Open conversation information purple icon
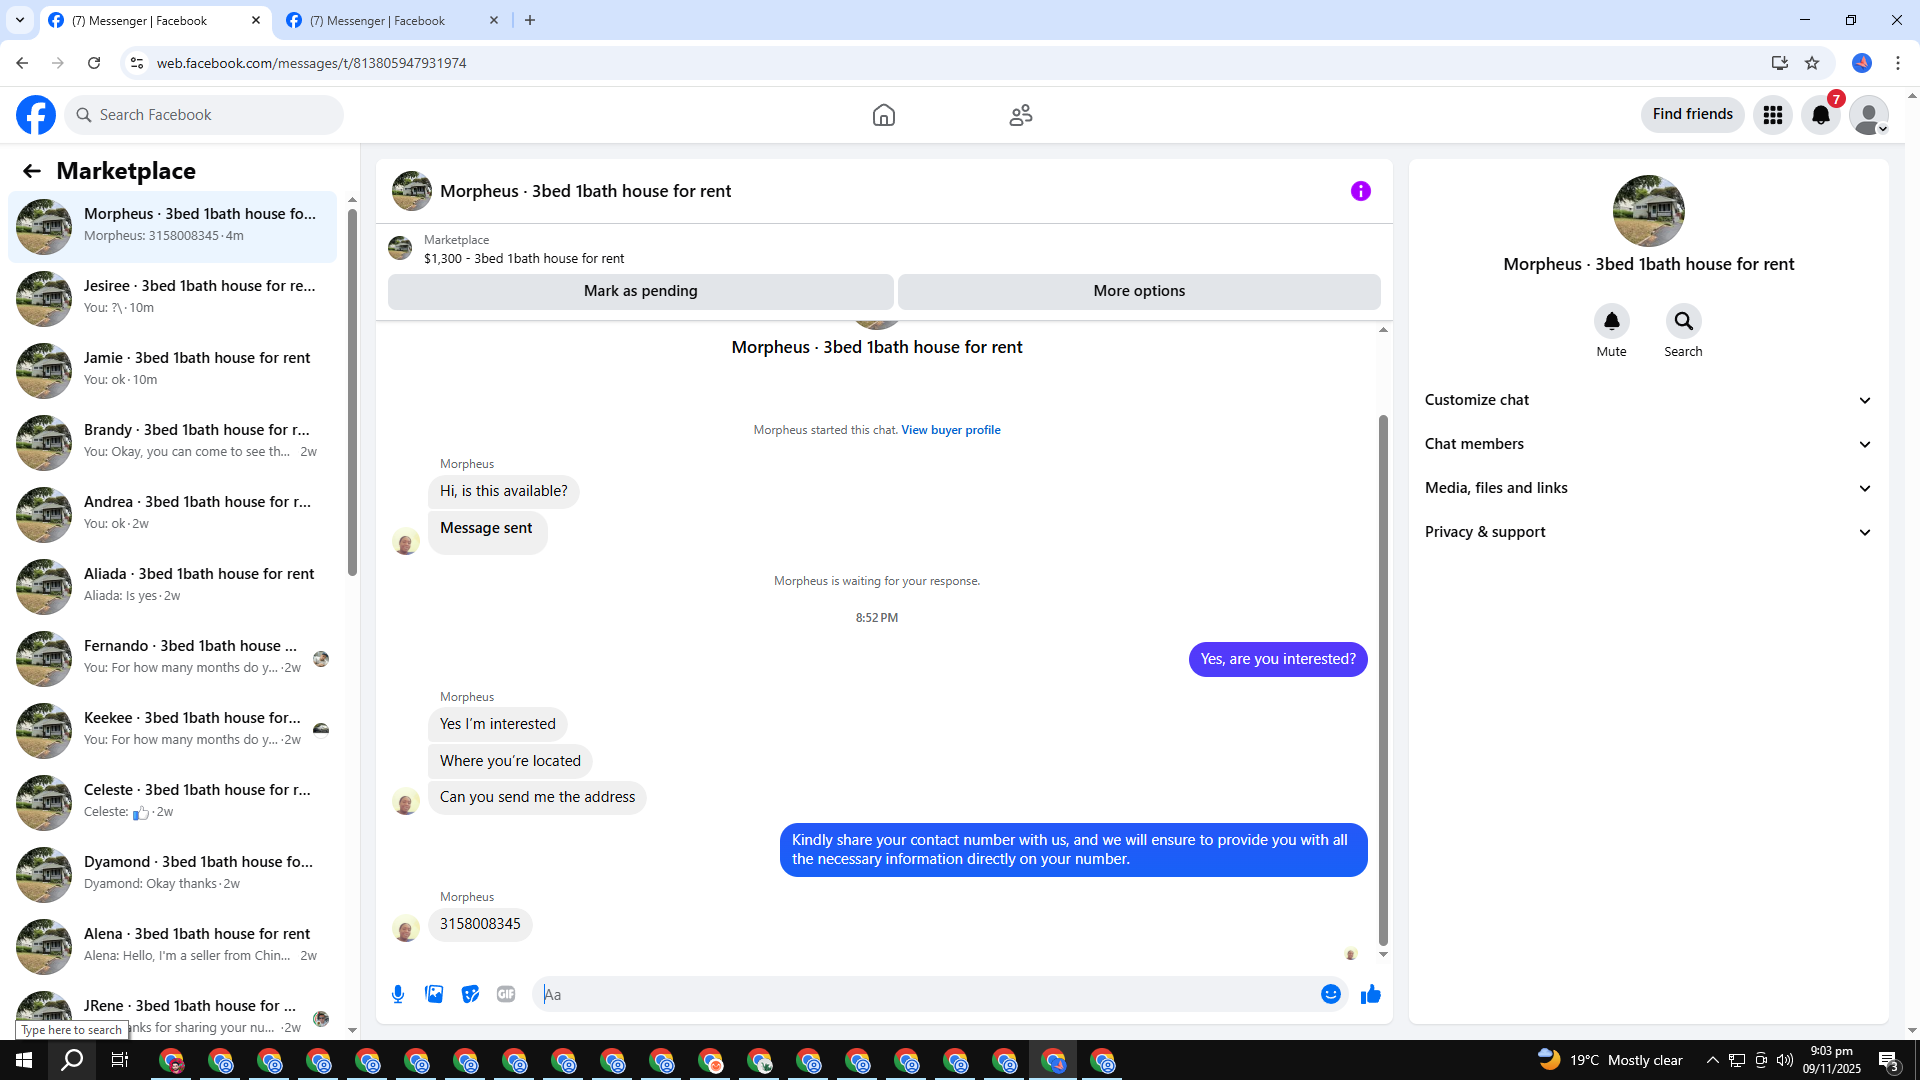This screenshot has width=1920, height=1080. coord(1361,191)
